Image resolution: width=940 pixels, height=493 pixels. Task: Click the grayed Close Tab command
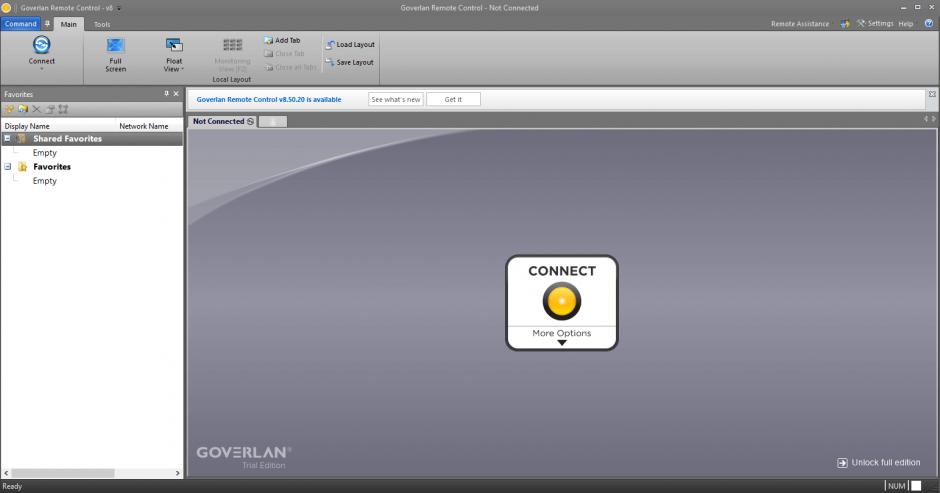click(284, 54)
